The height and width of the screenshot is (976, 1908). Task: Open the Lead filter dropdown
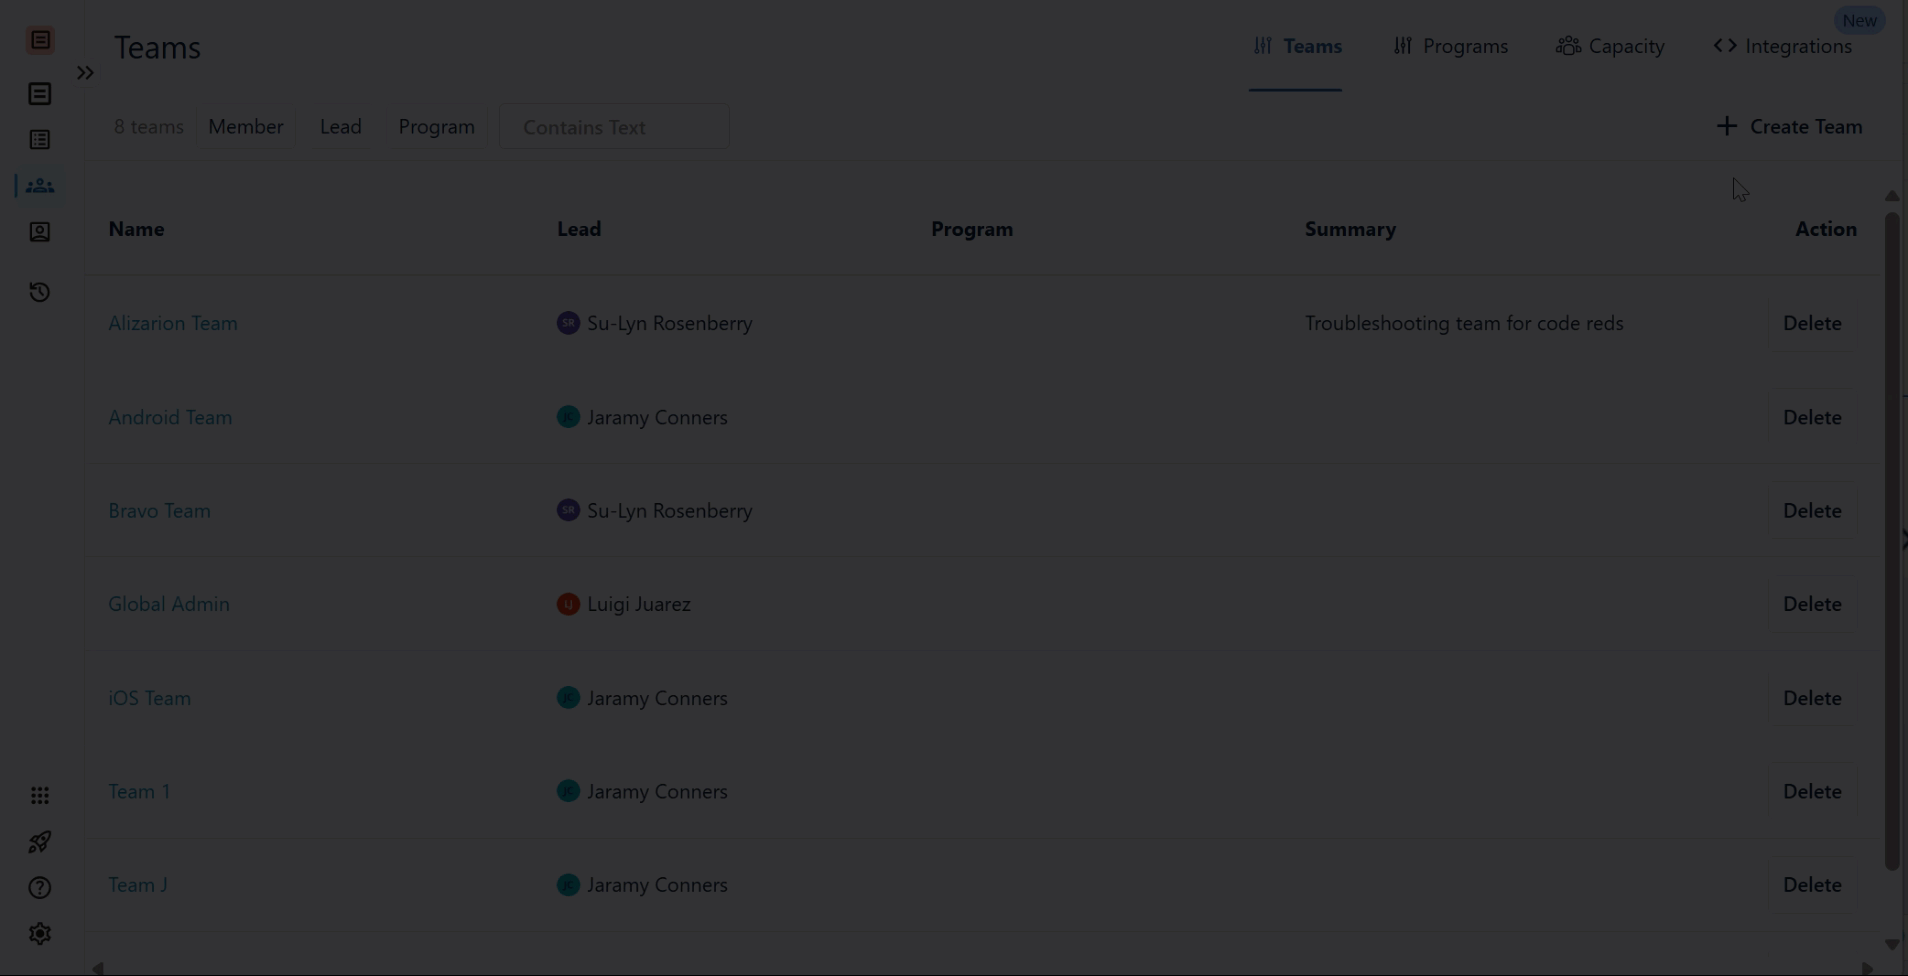pyautogui.click(x=340, y=126)
